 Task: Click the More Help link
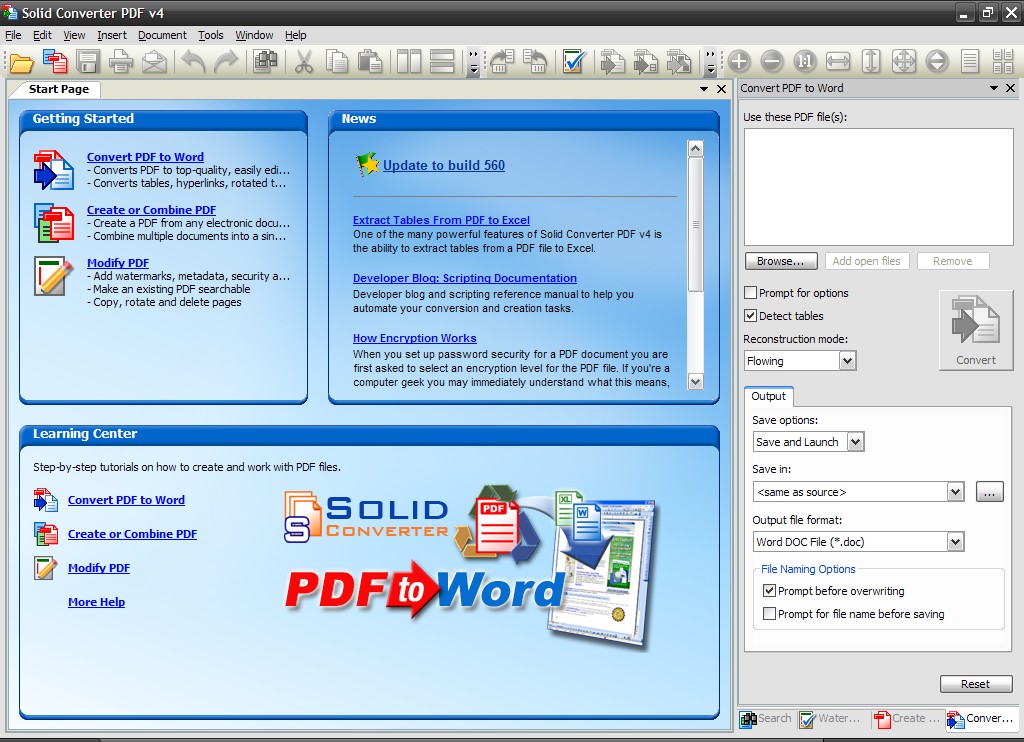97,602
